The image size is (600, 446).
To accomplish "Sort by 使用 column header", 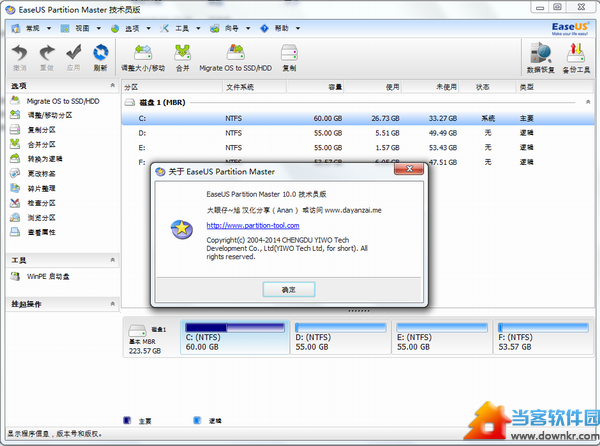I will tap(372, 87).
